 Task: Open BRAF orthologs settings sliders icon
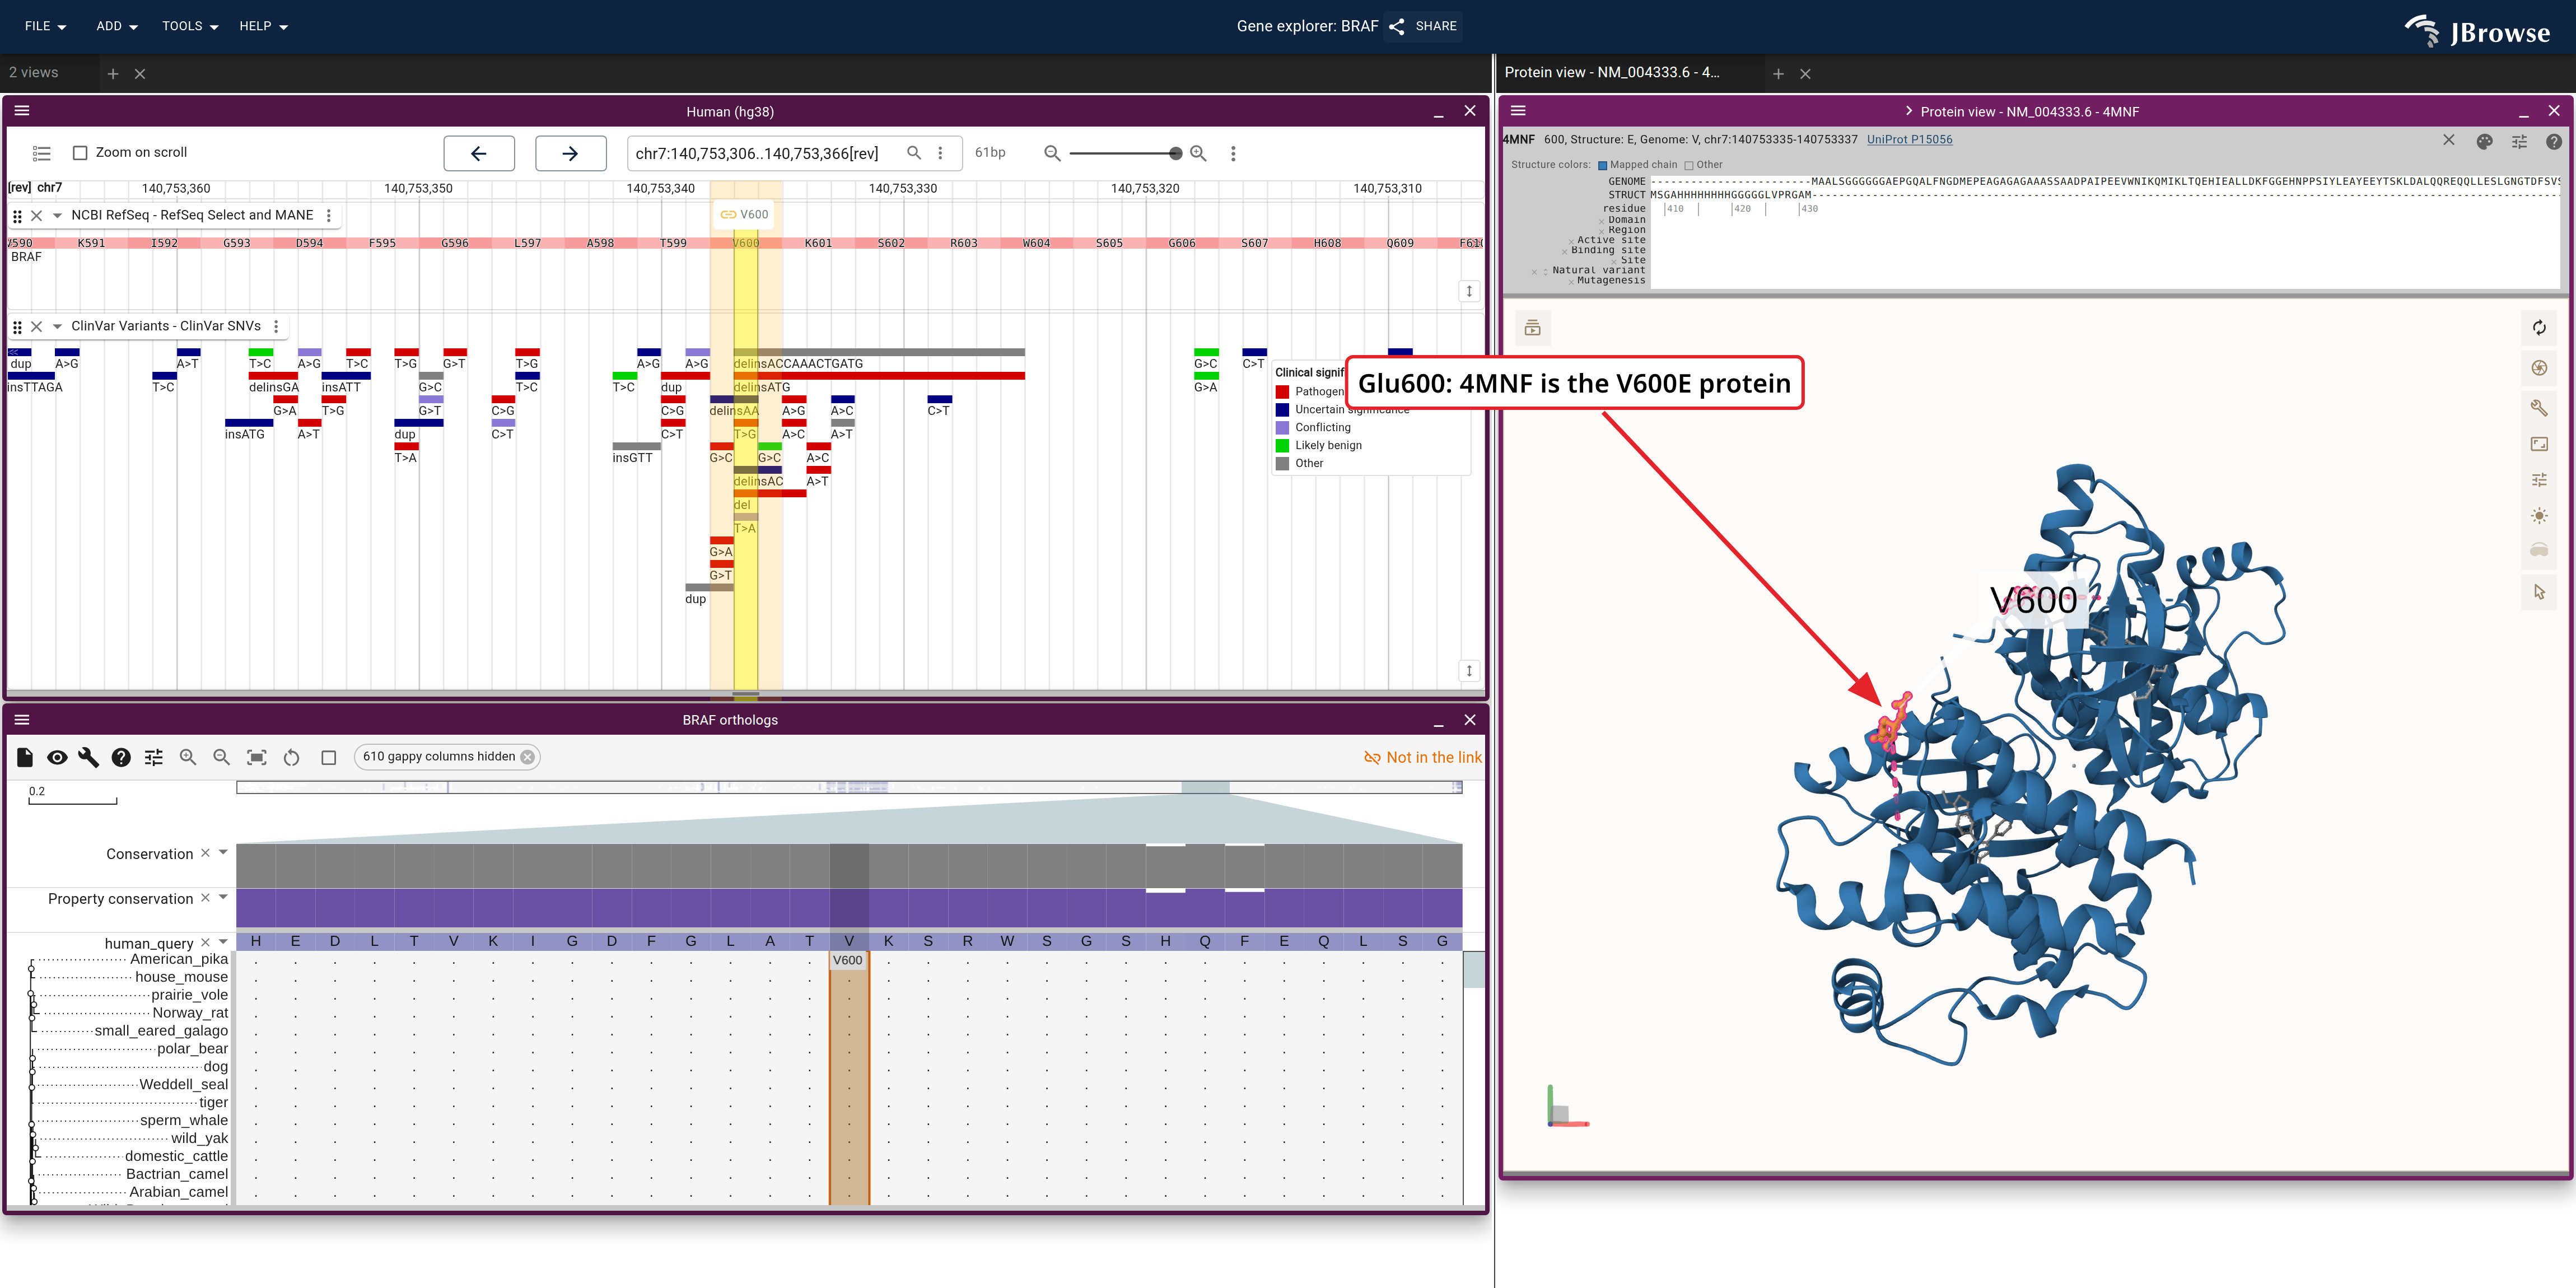click(153, 757)
